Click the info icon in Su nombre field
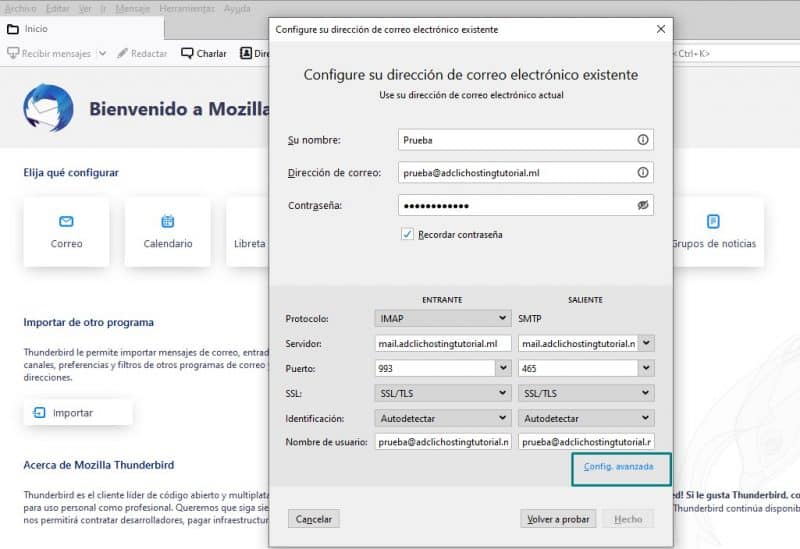Viewport: 800px width, 549px height. 642,140
